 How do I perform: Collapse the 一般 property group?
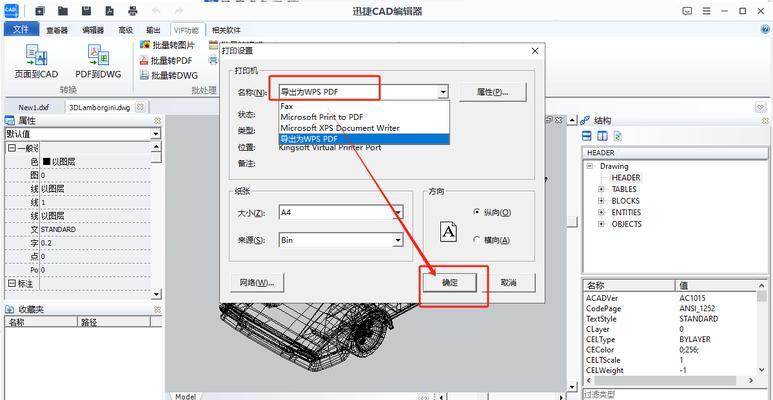click(11, 147)
